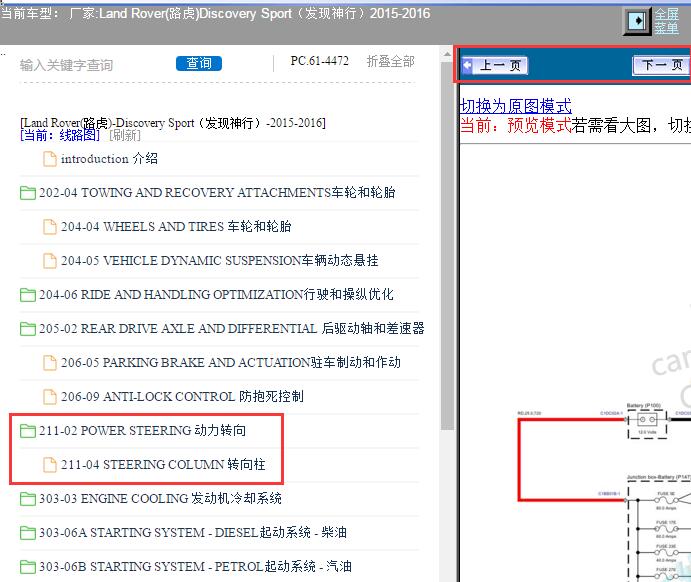Image resolution: width=691 pixels, height=582 pixels.
Task: Expand the 205-02 REAR DRIVE AXLE folder icon
Action: pyautogui.click(x=28, y=328)
